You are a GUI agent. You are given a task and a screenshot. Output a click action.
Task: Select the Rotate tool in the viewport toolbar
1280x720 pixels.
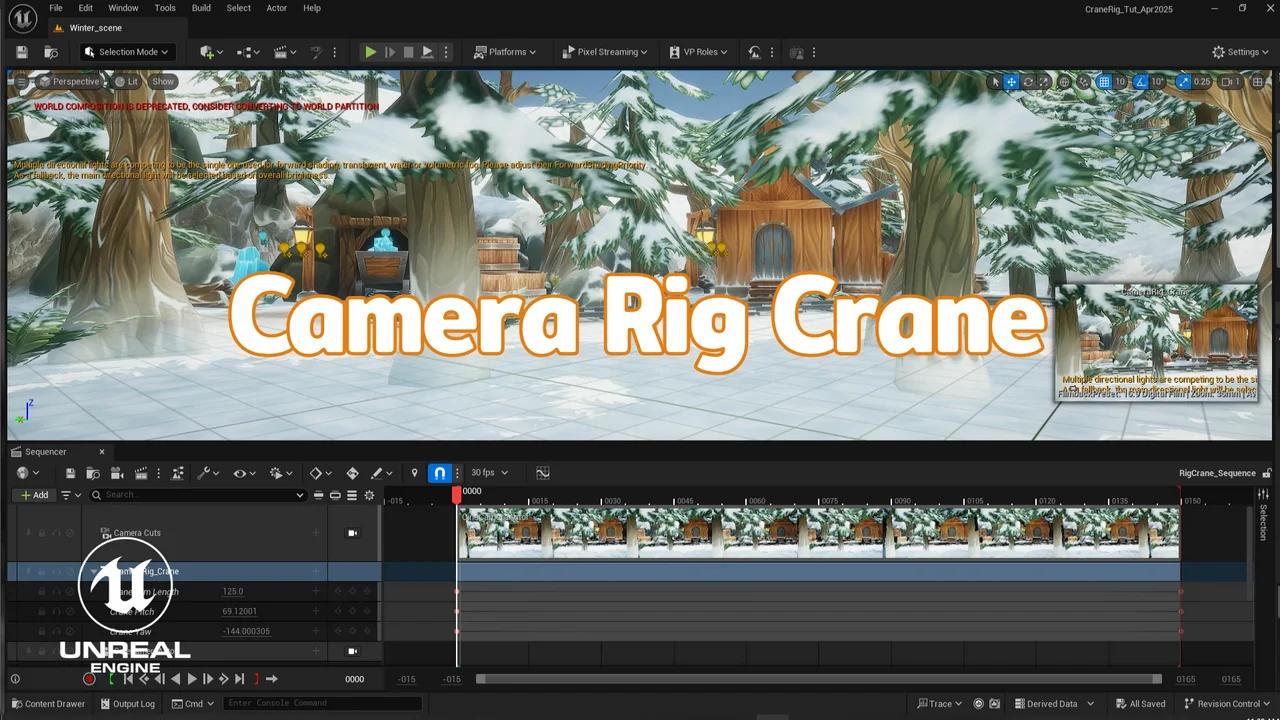[x=1027, y=82]
